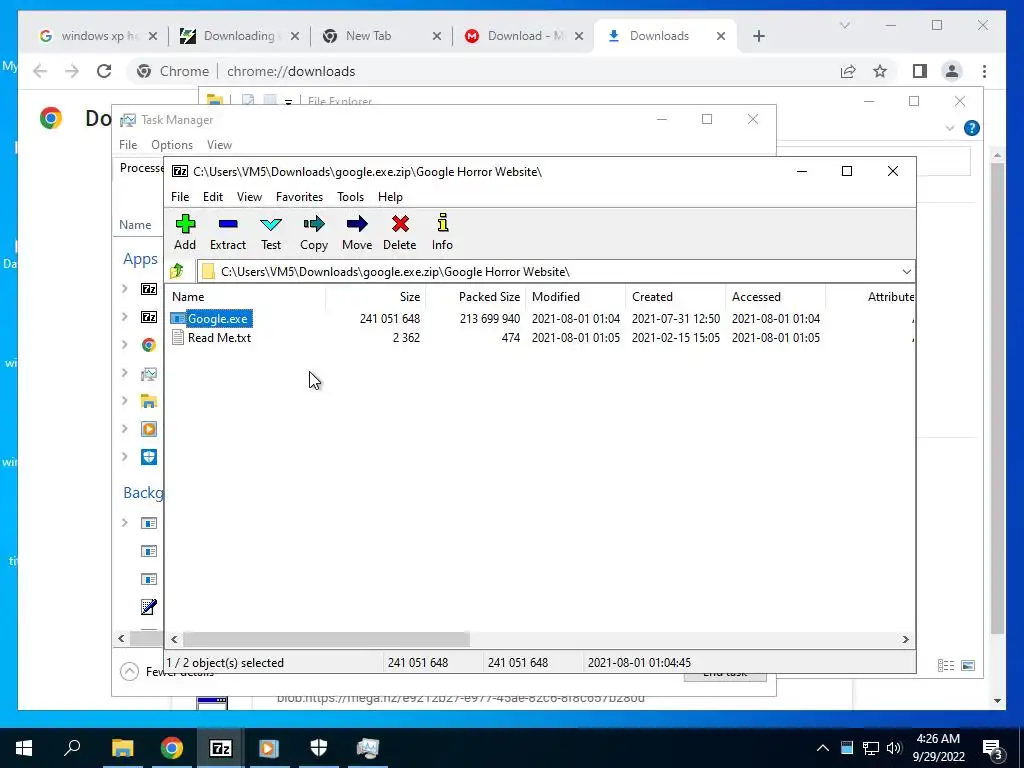Toggle Chrome side panel icon
The height and width of the screenshot is (768, 1024).
click(x=920, y=71)
